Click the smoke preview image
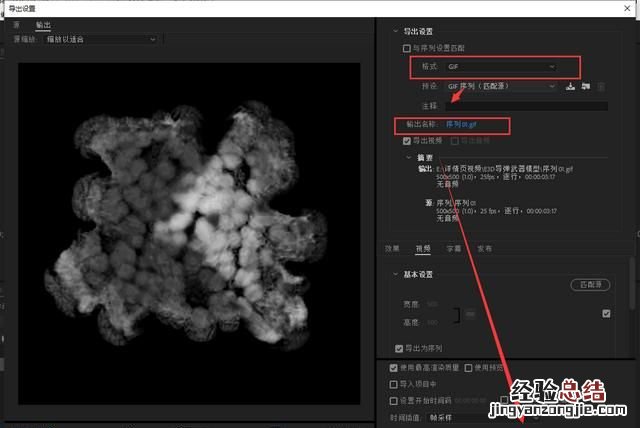Image resolution: width=640 pixels, height=428 pixels. pyautogui.click(x=189, y=233)
